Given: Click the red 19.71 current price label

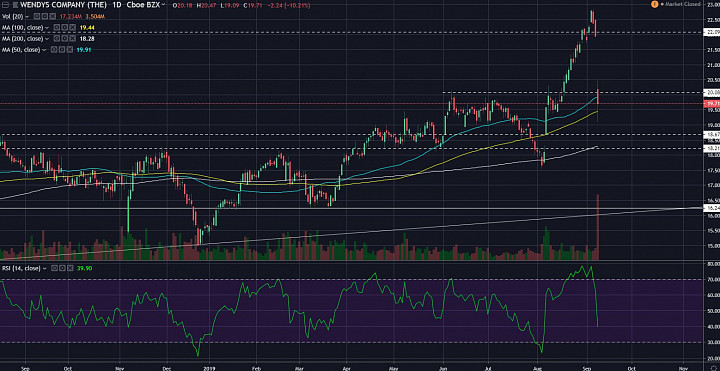Looking at the screenshot, I should [712, 103].
